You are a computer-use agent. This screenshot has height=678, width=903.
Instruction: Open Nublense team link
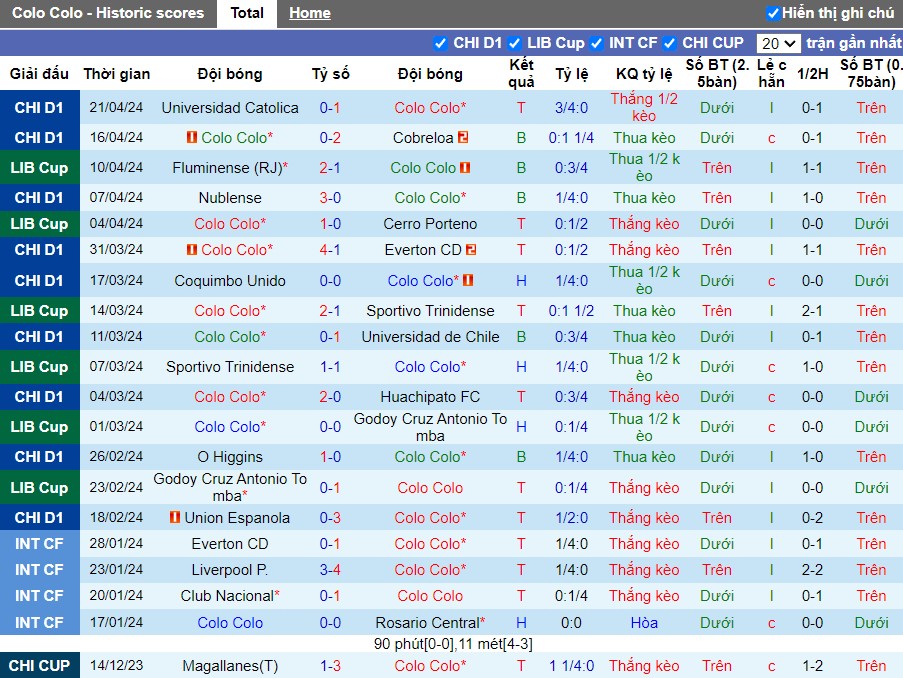230,198
